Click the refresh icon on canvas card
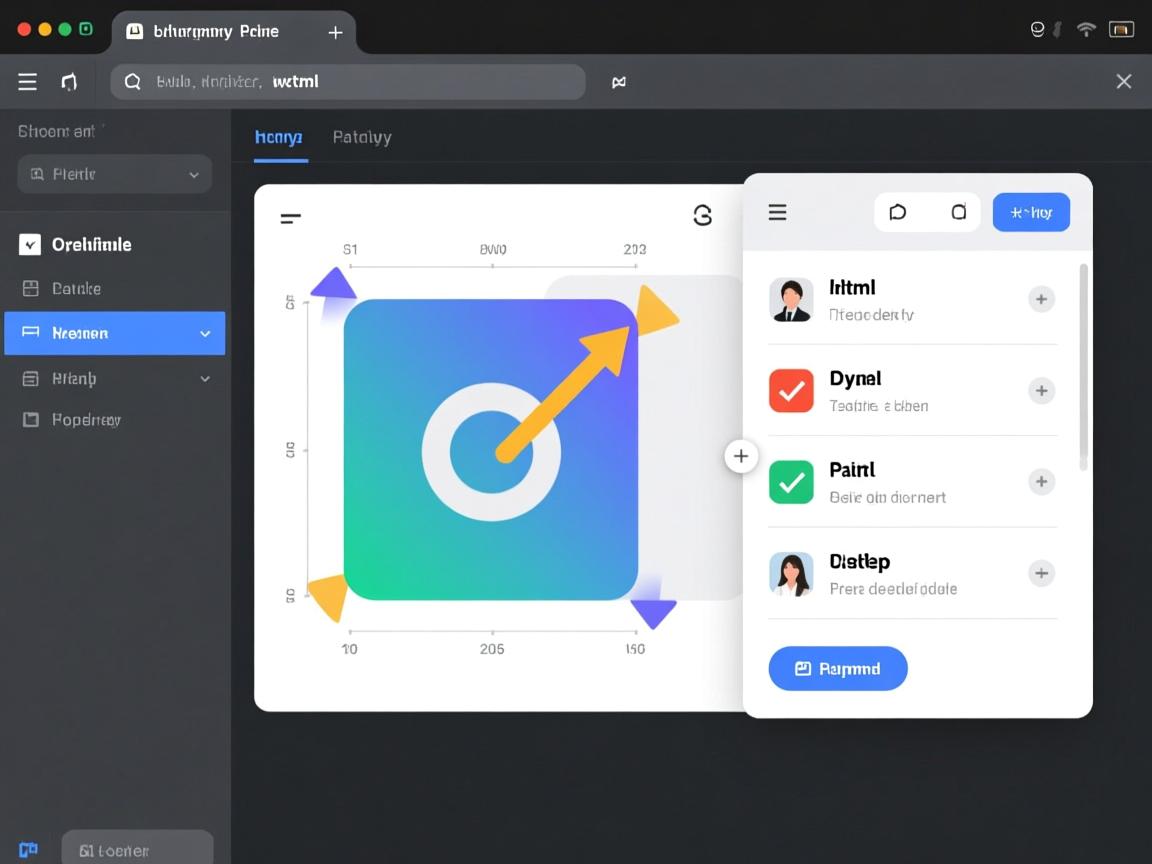 703,215
